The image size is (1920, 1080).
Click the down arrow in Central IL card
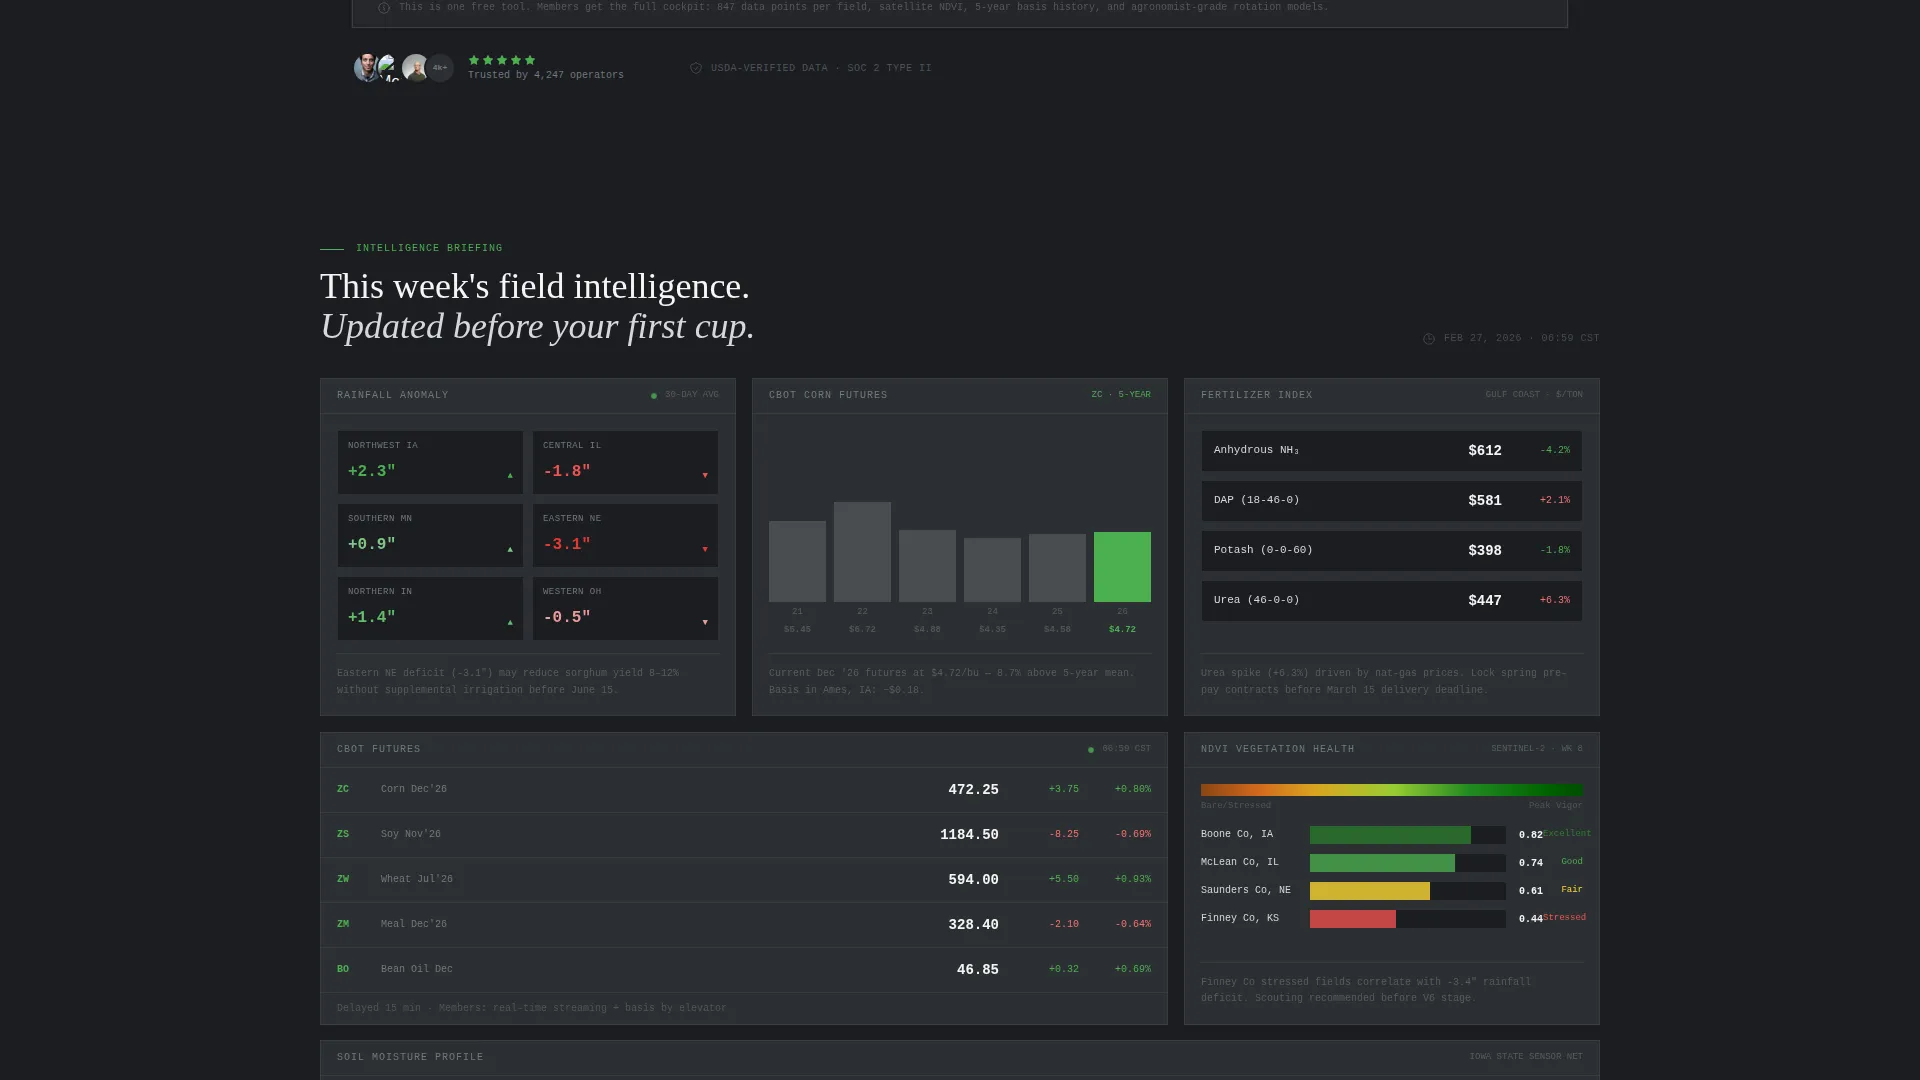705,476
